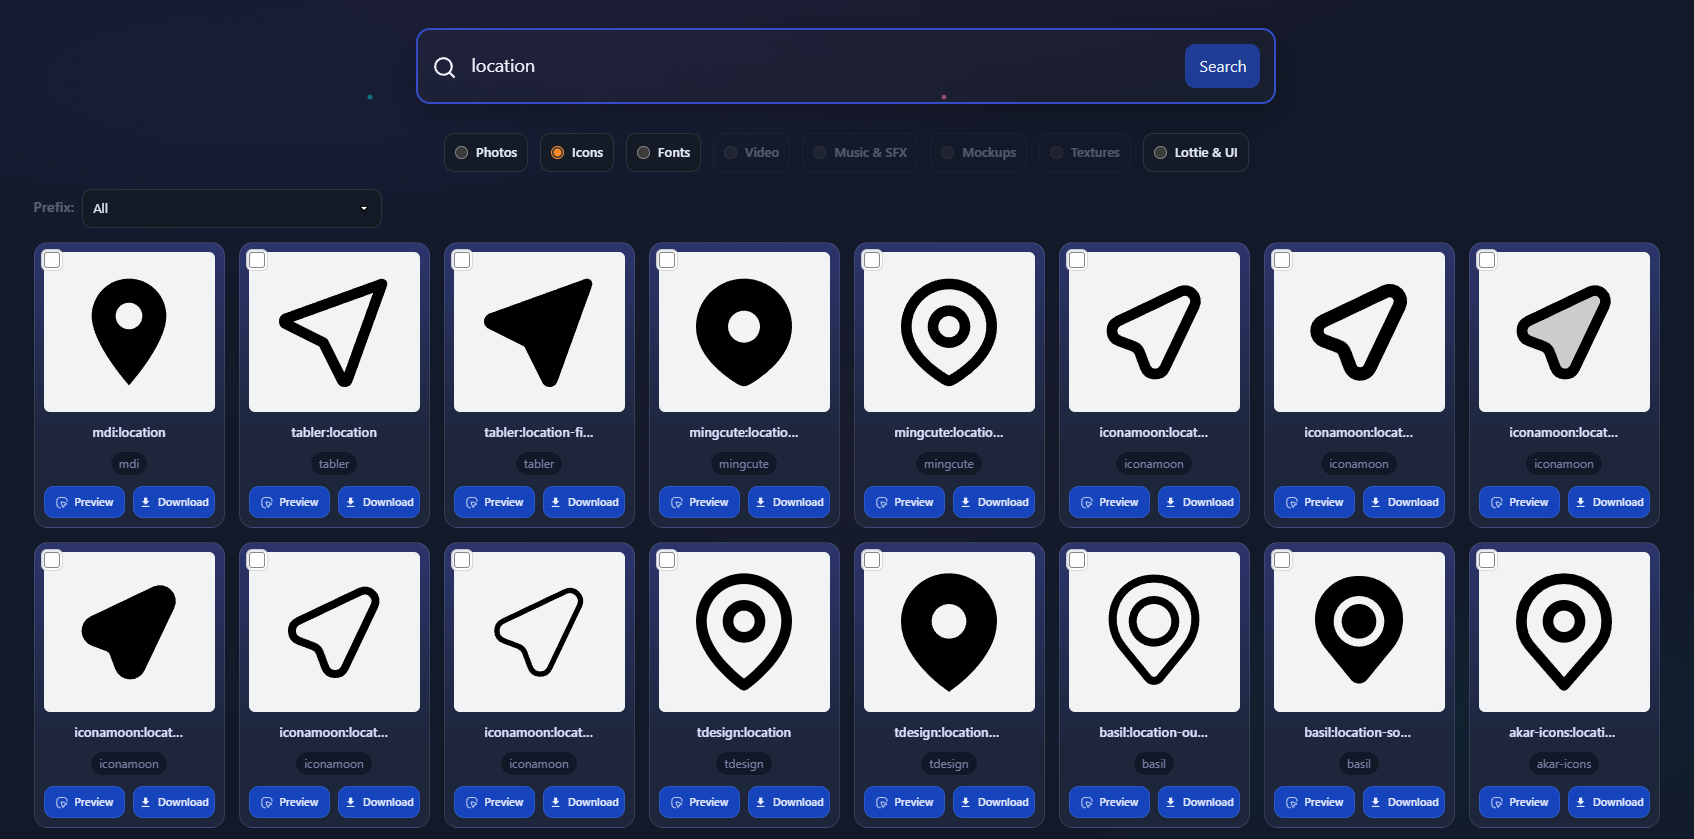Download the akar-icons:locati... icon
The width and height of the screenshot is (1694, 839).
[x=1609, y=802]
